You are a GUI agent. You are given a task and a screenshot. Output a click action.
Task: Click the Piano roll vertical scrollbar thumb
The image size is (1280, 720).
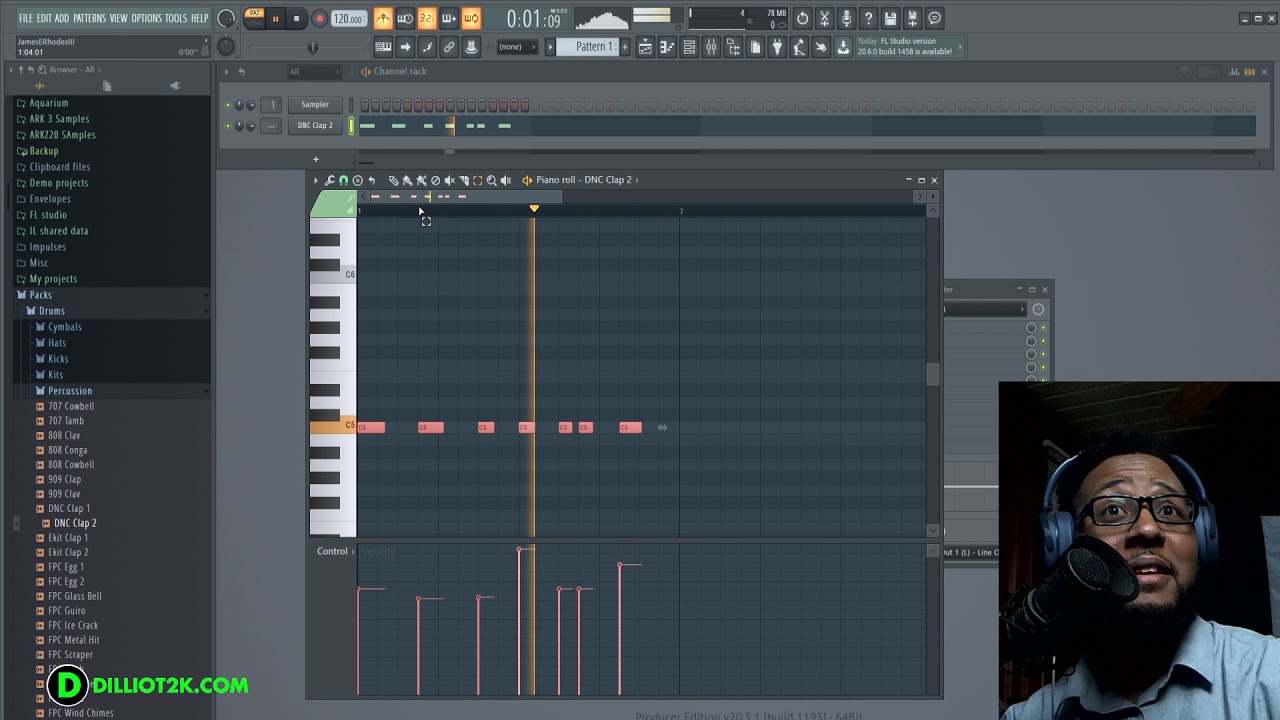933,374
